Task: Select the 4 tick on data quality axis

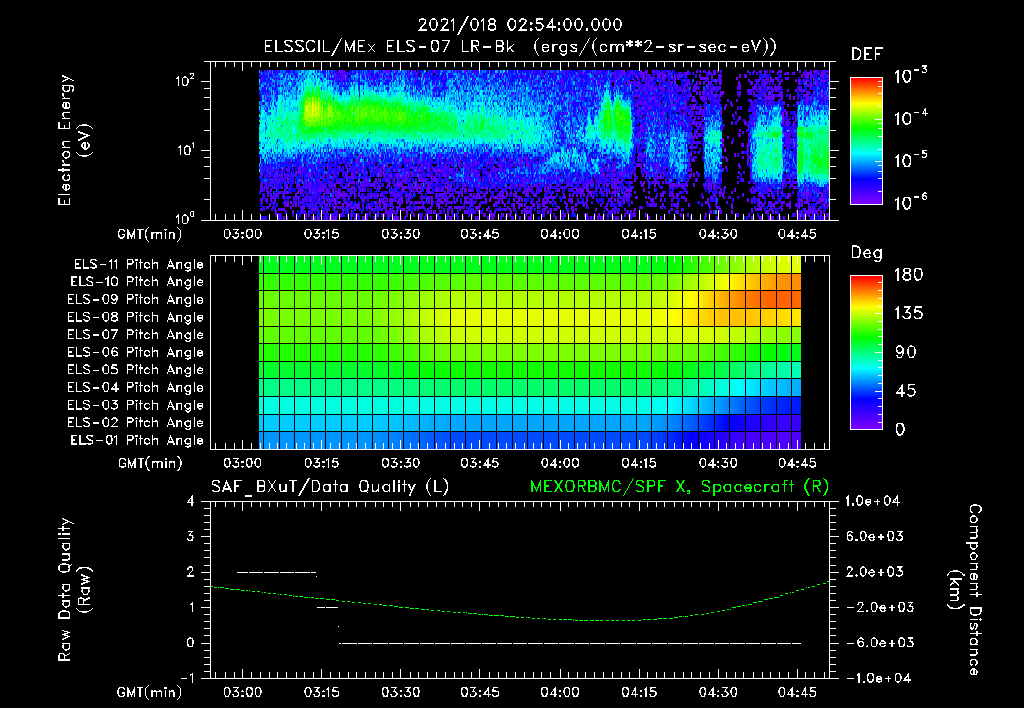Action: 190,501
